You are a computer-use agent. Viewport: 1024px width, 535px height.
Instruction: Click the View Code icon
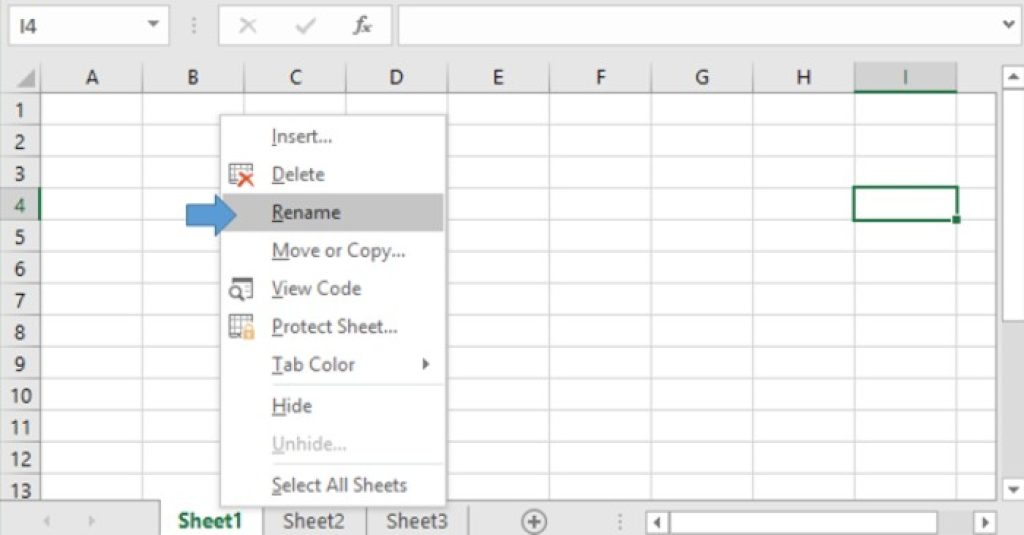pos(241,289)
